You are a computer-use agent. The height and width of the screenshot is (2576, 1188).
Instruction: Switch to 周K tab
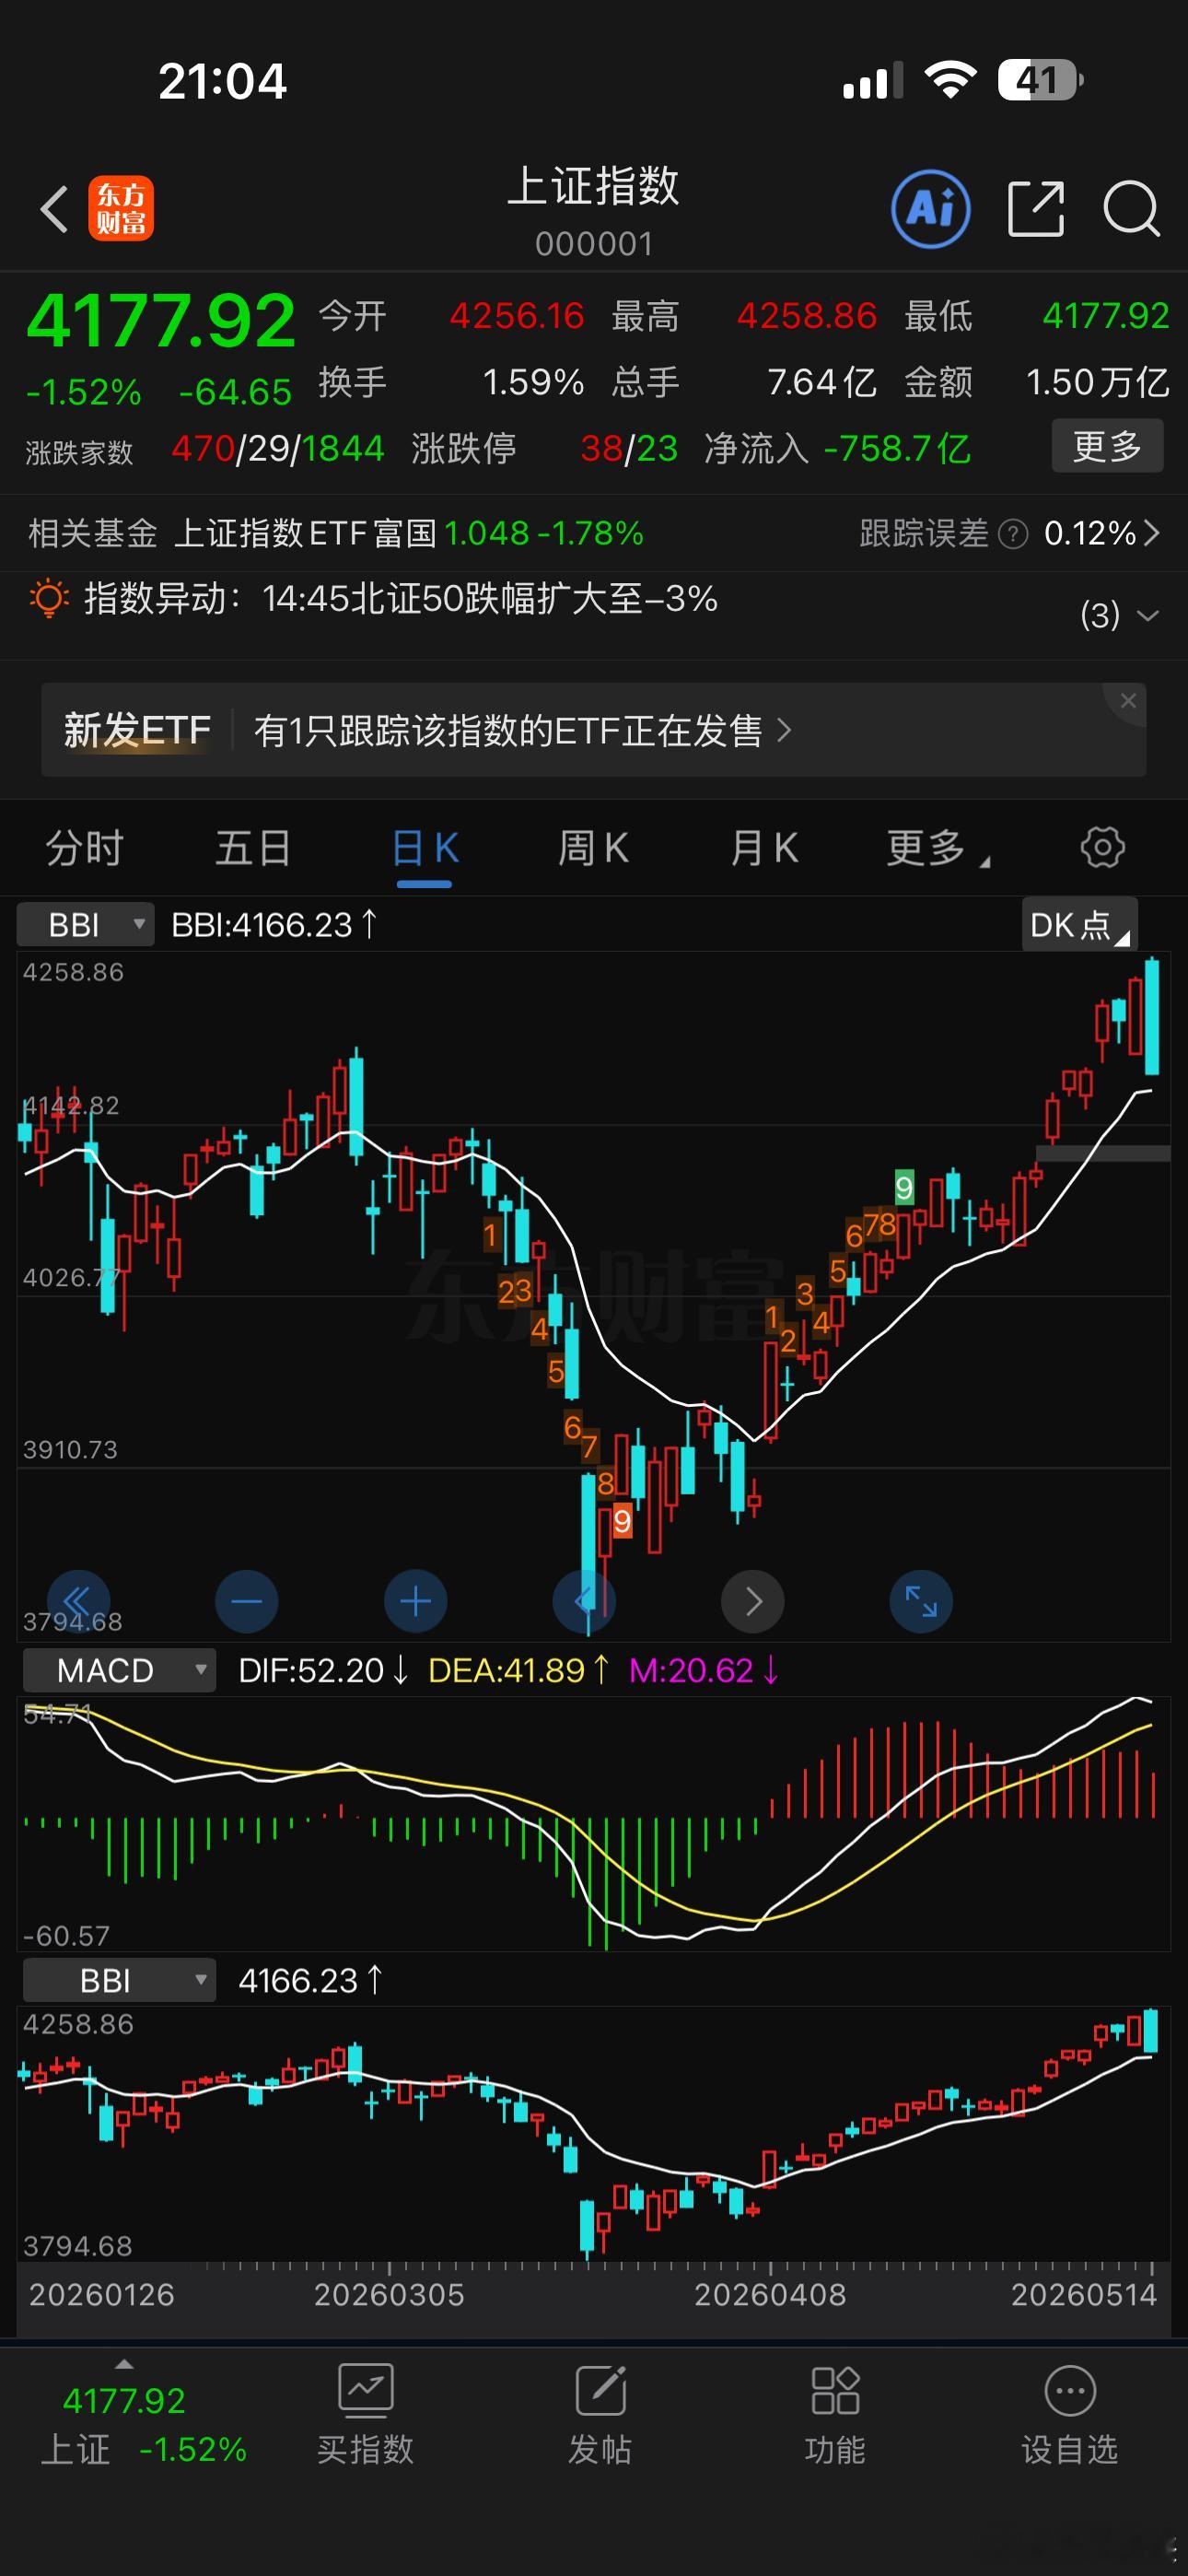(x=593, y=848)
